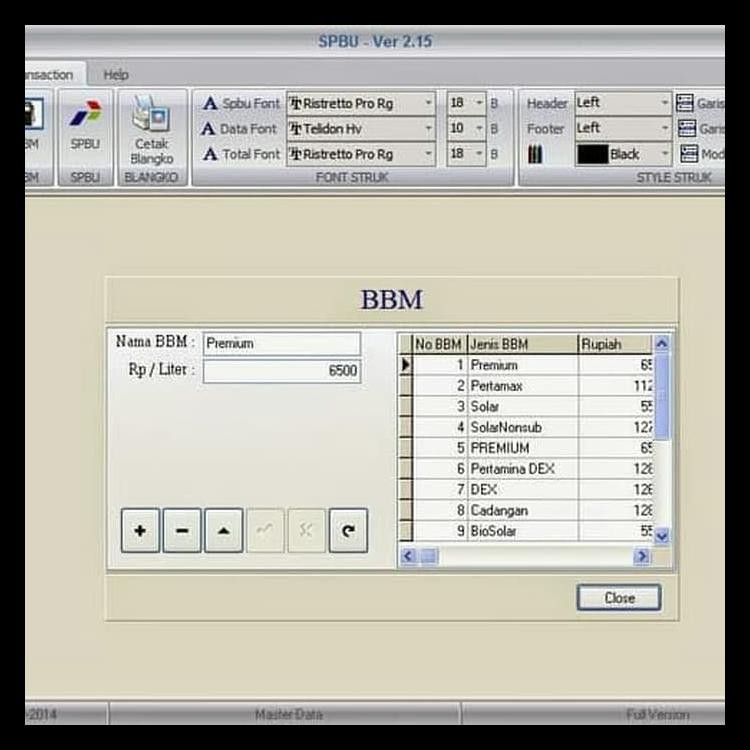Select the Transaction tab
This screenshot has height=750, width=750.
(x=50, y=75)
